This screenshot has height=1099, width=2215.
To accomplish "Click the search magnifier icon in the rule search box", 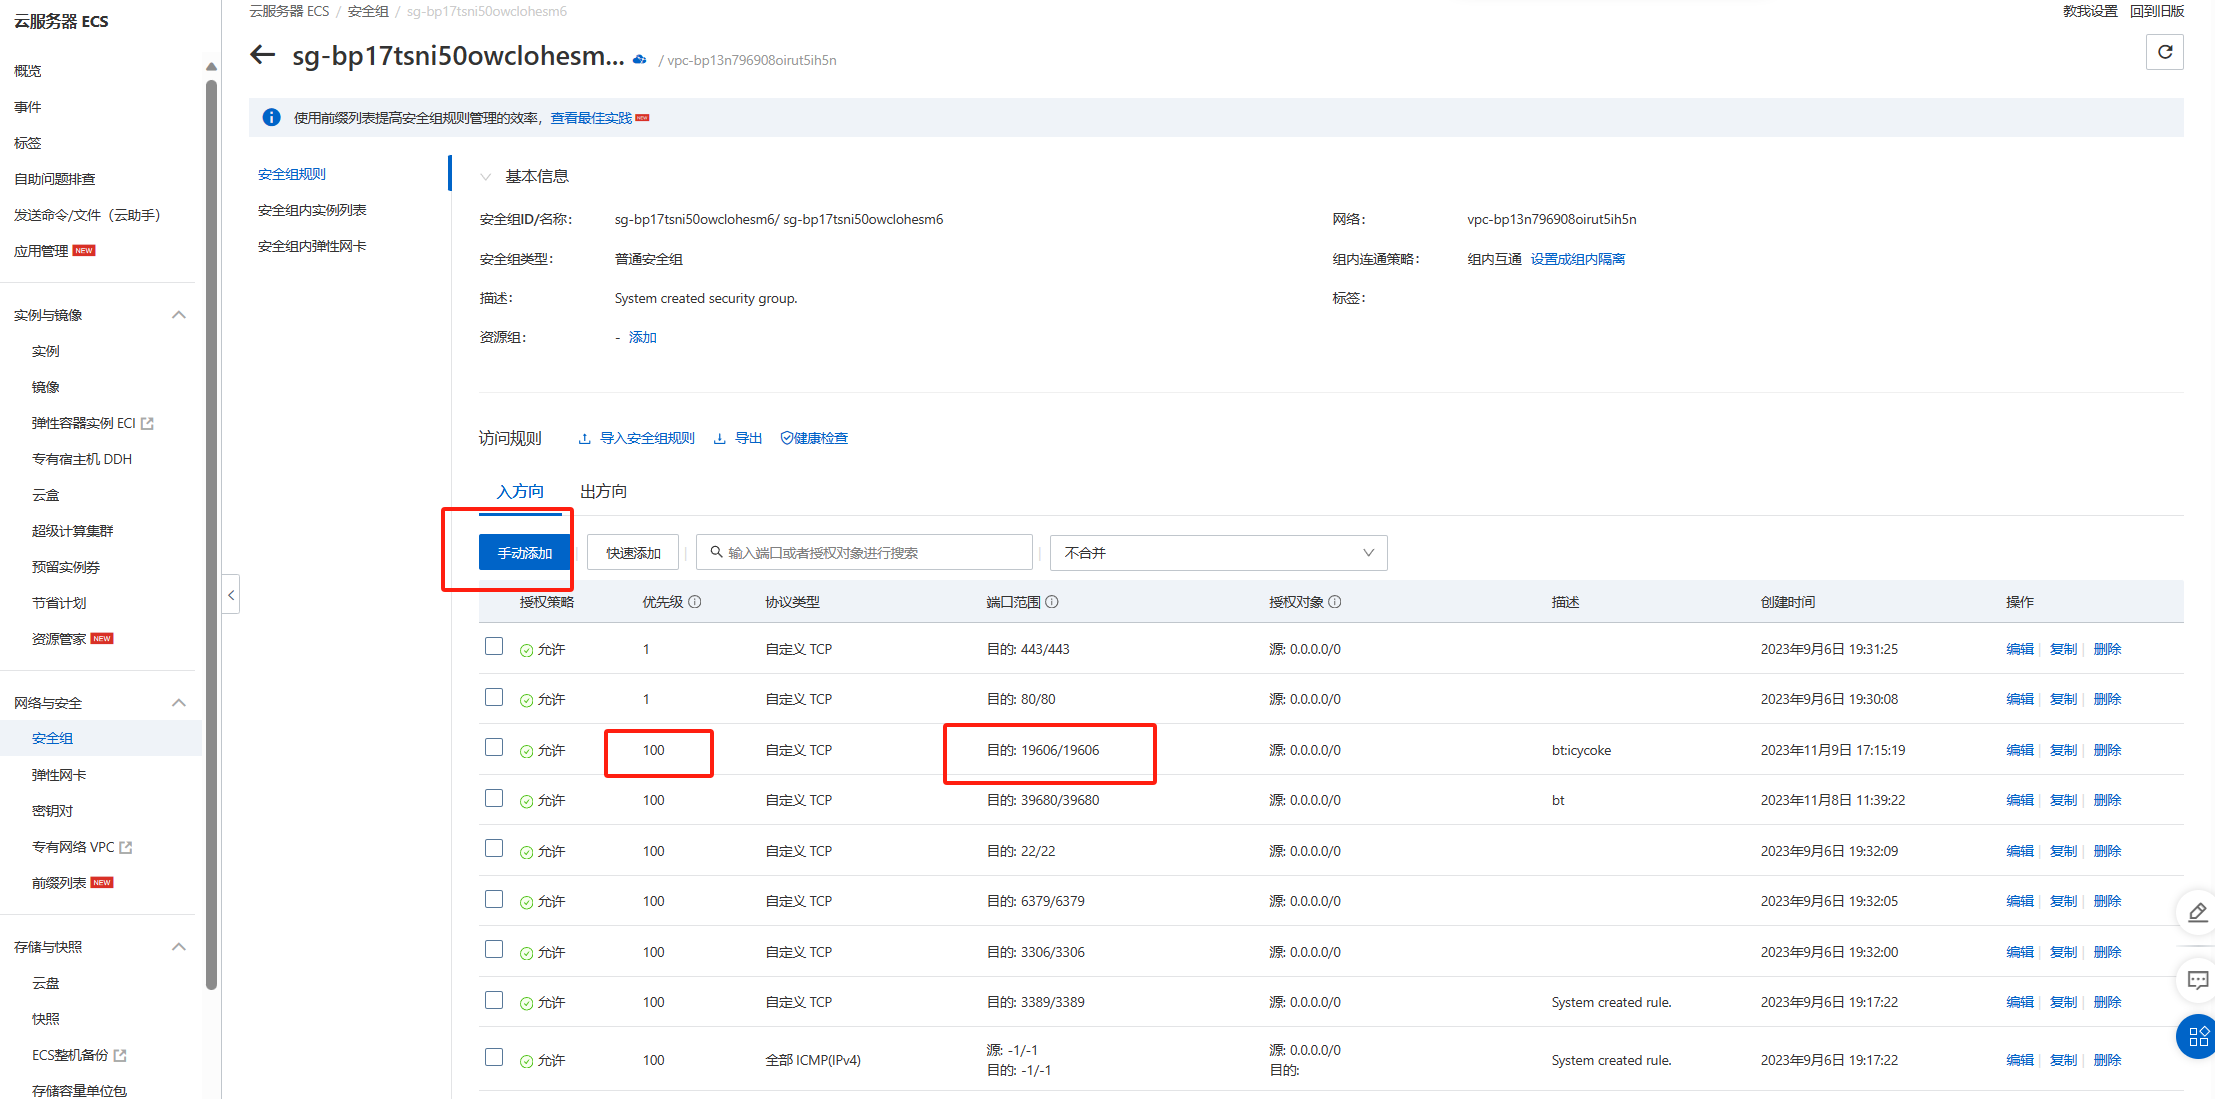I will [716, 552].
